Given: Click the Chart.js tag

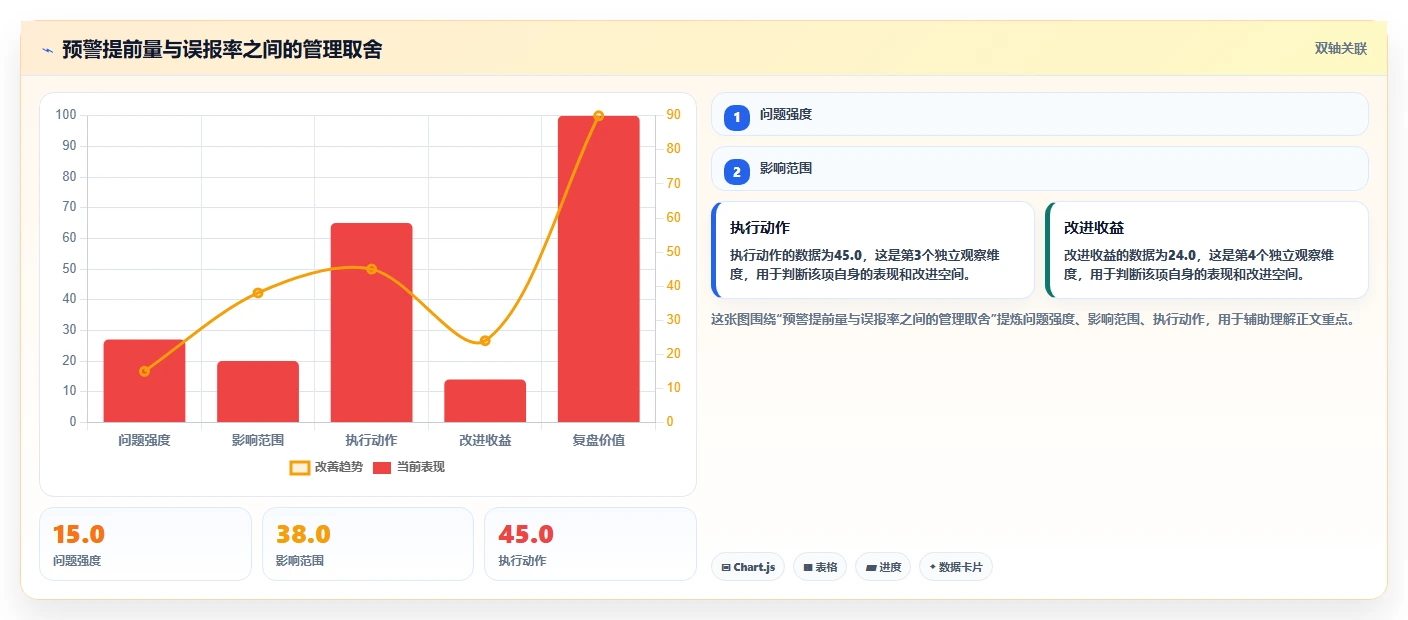Looking at the screenshot, I should (x=748, y=567).
